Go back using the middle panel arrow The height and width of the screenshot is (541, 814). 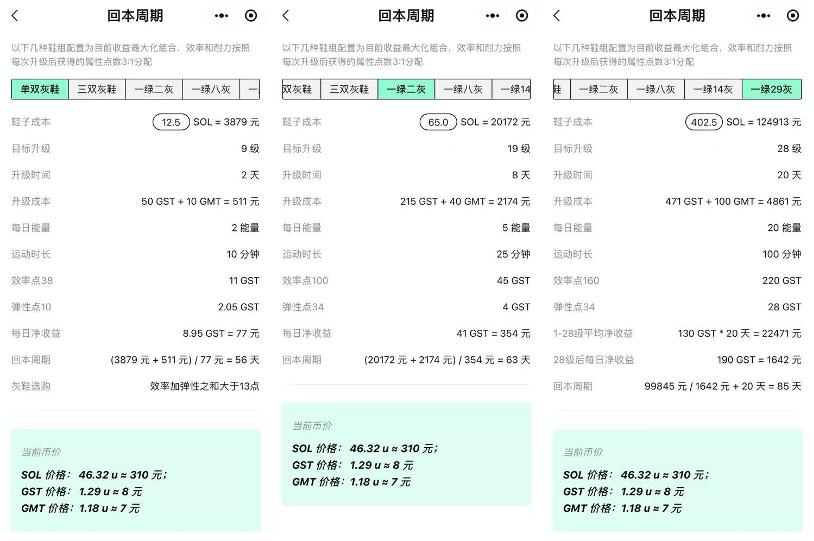pyautogui.click(x=286, y=16)
